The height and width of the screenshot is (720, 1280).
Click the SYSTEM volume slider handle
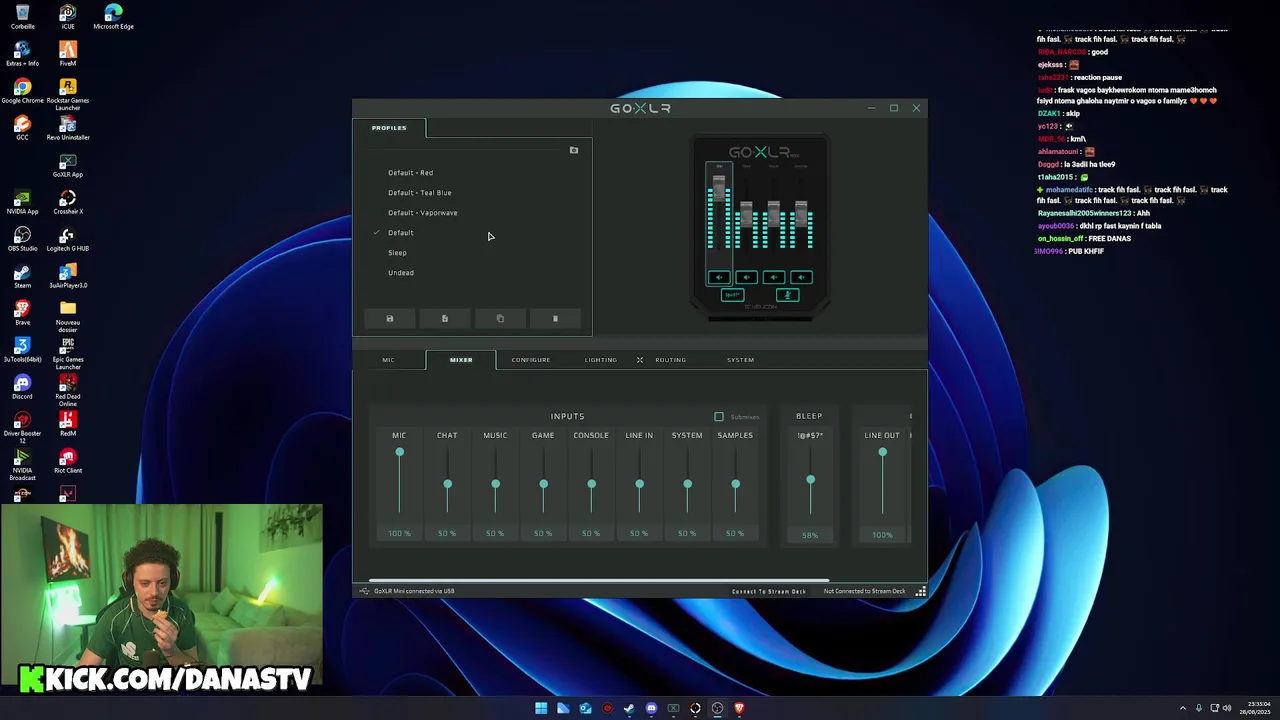pyautogui.click(x=687, y=484)
